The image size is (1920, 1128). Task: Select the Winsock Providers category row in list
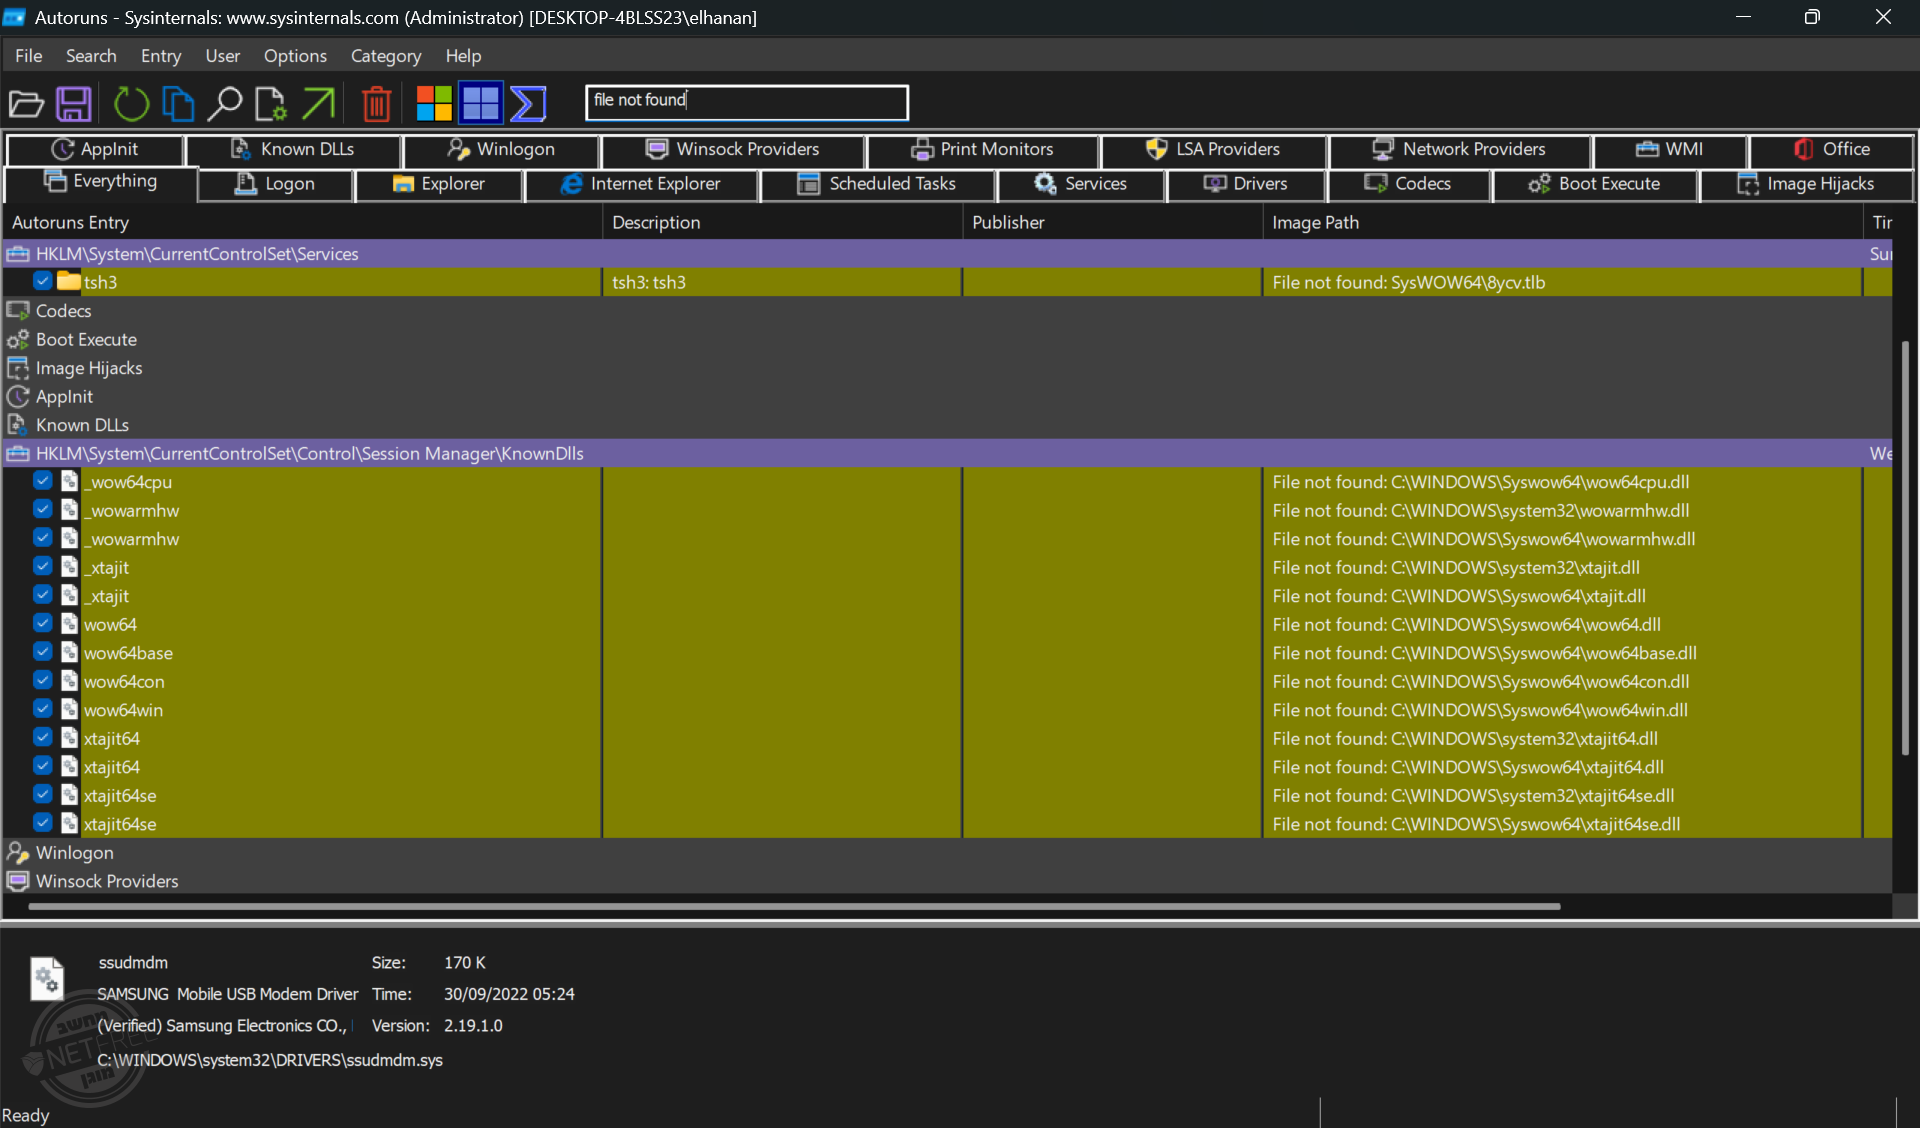947,881
